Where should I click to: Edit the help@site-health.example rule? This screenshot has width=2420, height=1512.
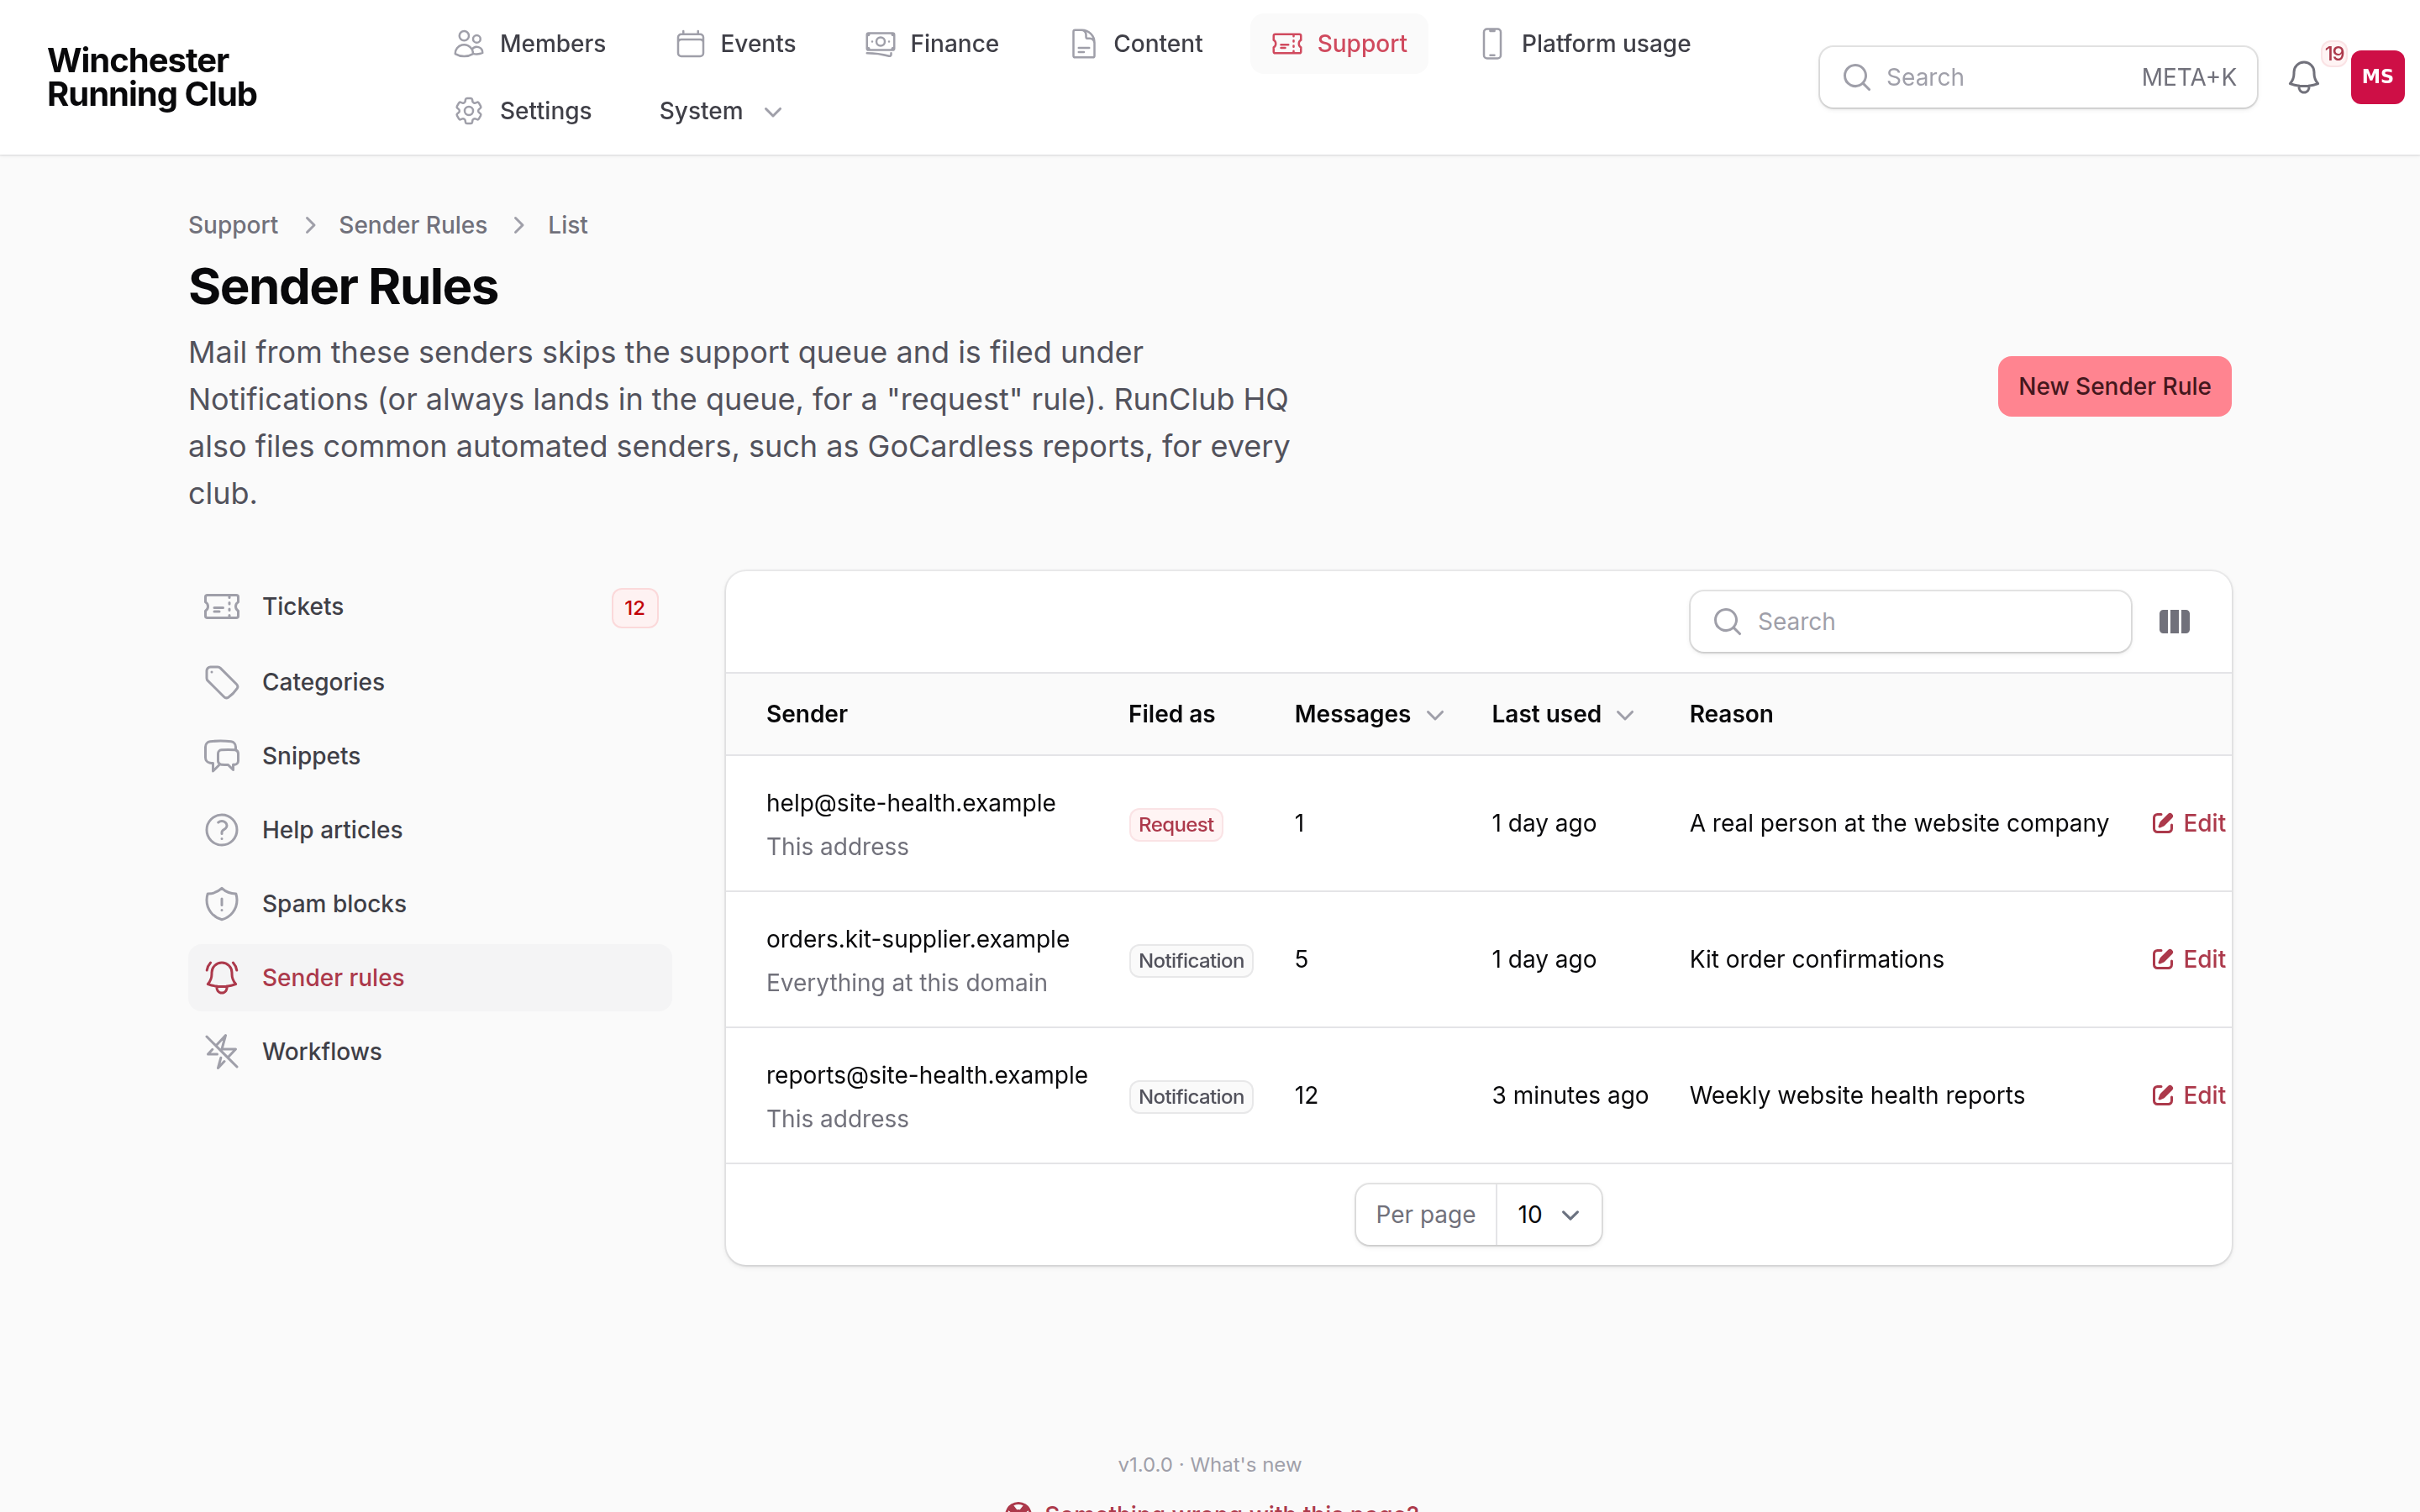click(x=2188, y=823)
